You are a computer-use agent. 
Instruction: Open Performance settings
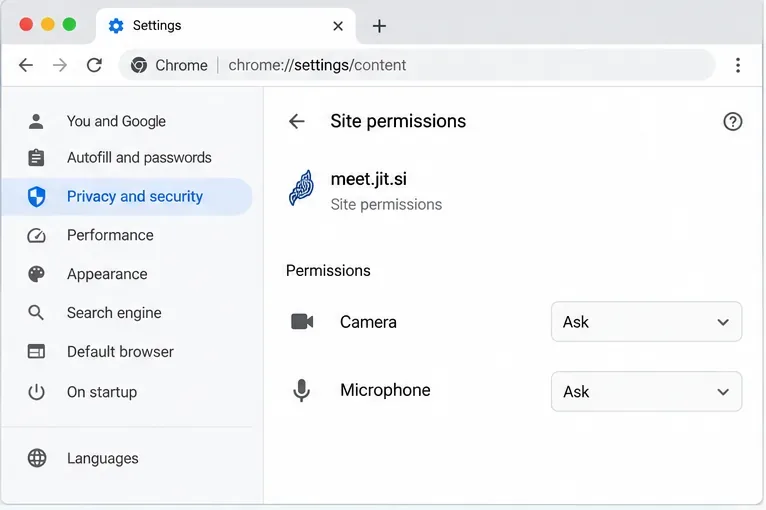coord(127,235)
